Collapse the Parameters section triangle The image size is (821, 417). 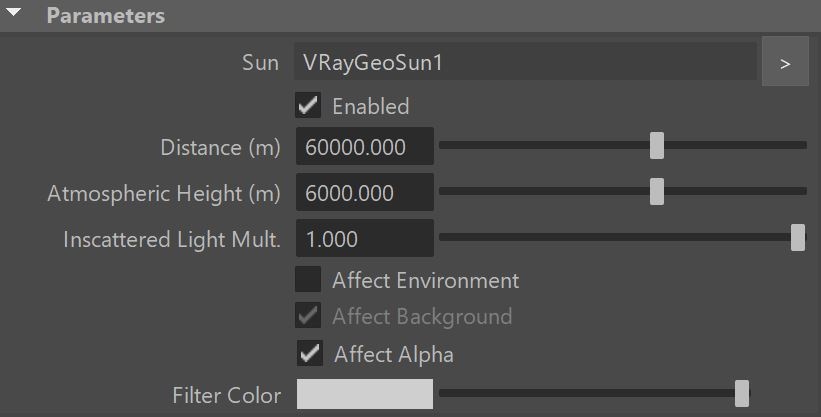point(13,13)
